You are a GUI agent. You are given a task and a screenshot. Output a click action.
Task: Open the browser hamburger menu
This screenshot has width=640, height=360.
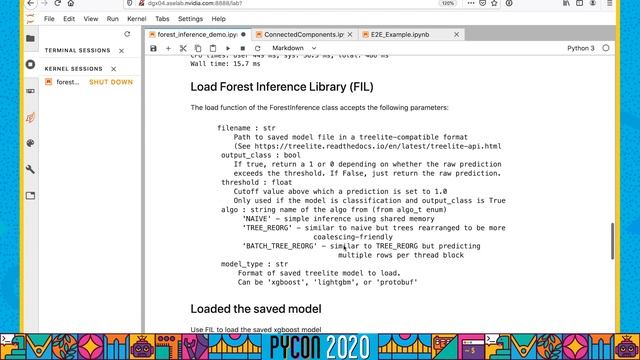tap(609, 3)
